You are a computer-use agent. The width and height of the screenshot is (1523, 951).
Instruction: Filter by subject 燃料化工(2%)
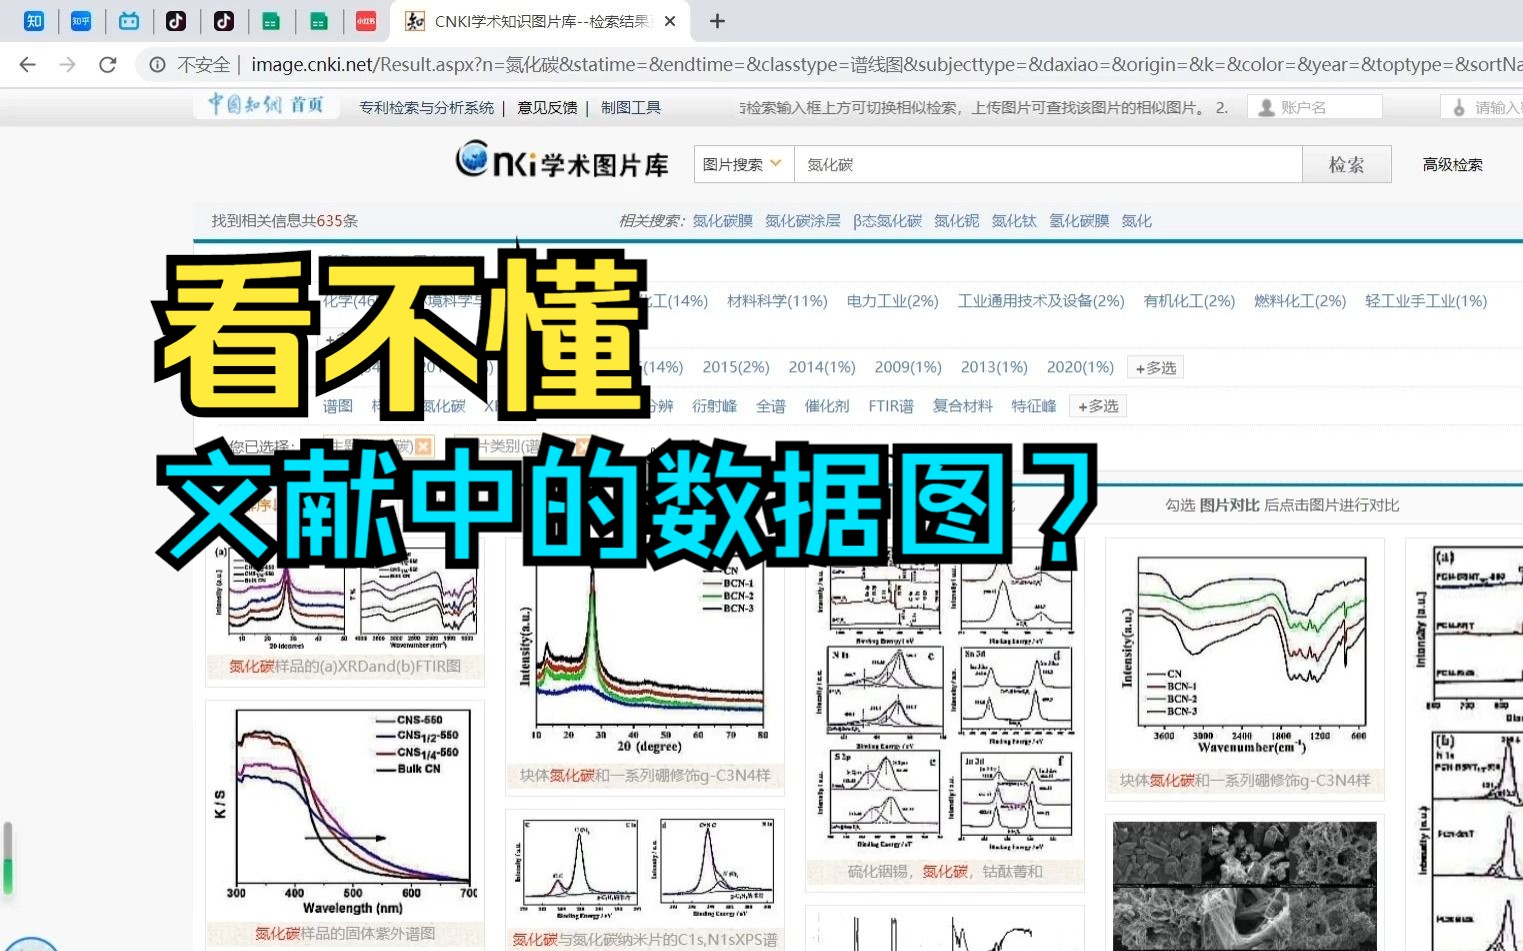point(1300,301)
